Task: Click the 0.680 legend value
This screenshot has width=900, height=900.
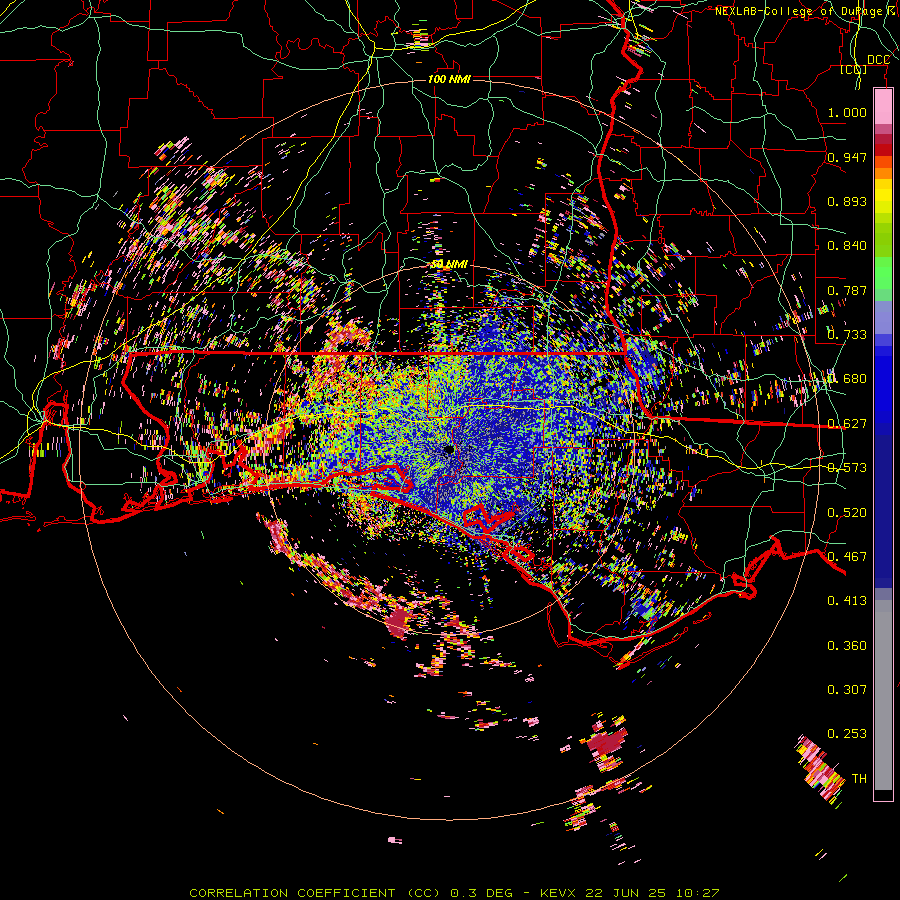Action: coord(847,379)
